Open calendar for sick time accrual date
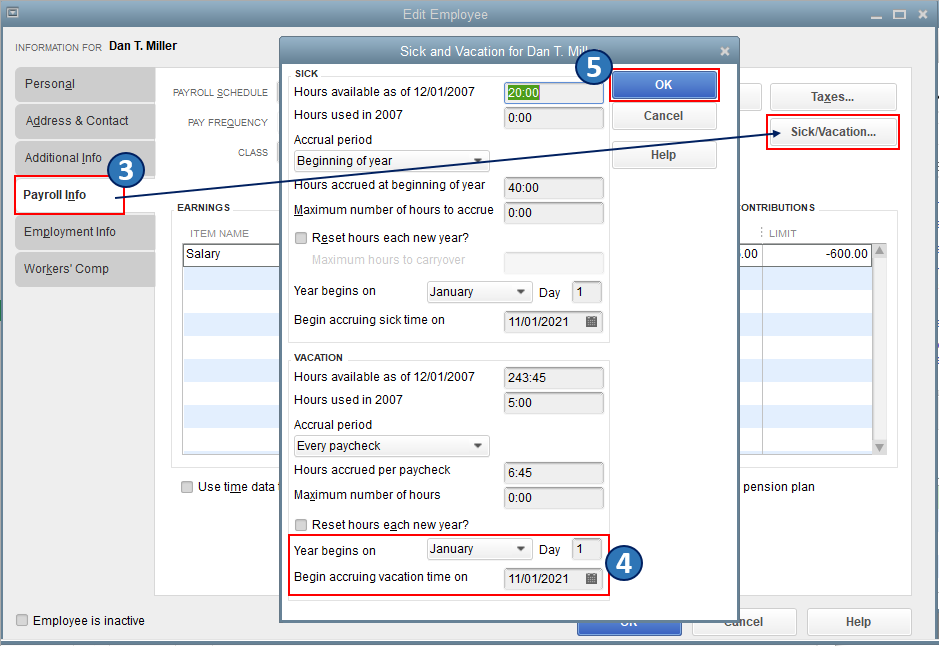Screen dimensions: 939x646 pyautogui.click(x=591, y=322)
